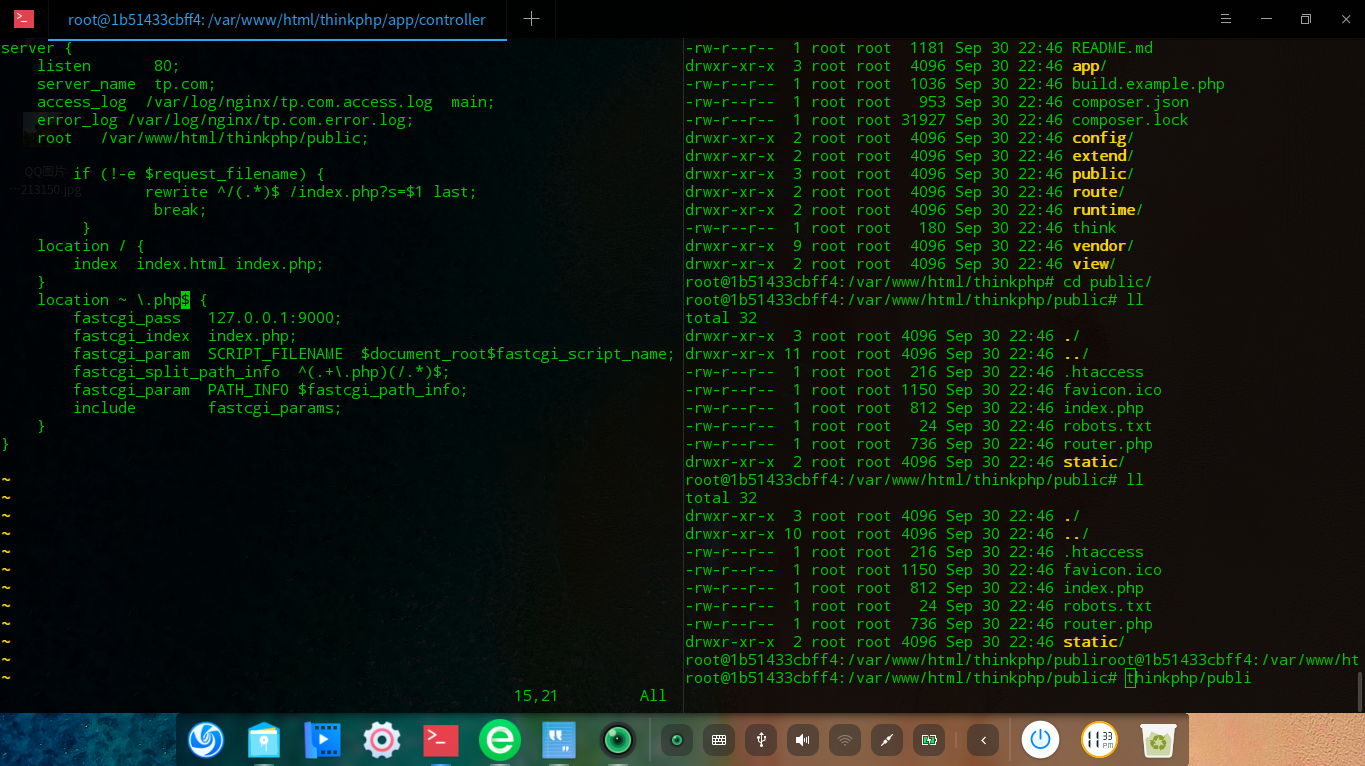Click the command prompt cursor in right pane
The width and height of the screenshot is (1365, 766).
(1131, 678)
